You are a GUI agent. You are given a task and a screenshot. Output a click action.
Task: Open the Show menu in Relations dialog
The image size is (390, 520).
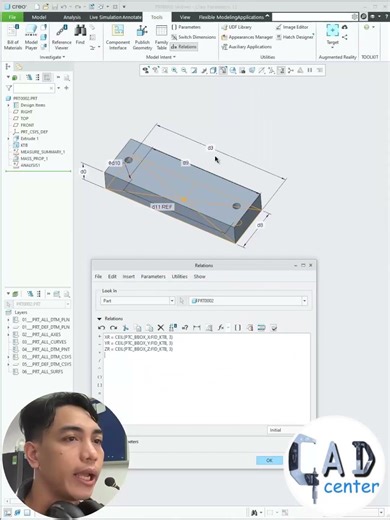click(x=199, y=276)
